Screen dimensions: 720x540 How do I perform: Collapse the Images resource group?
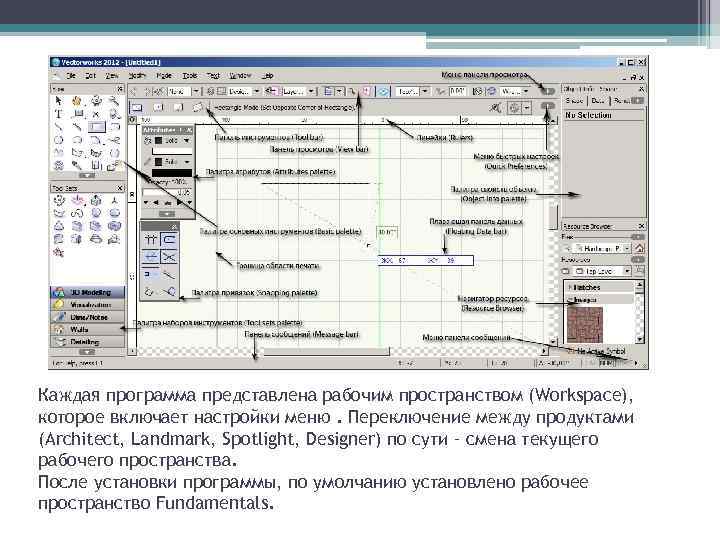pyautogui.click(x=570, y=300)
